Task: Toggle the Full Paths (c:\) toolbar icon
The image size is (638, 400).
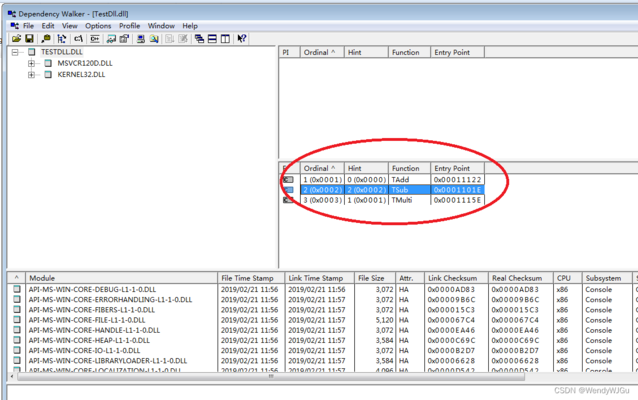Action: [78, 39]
